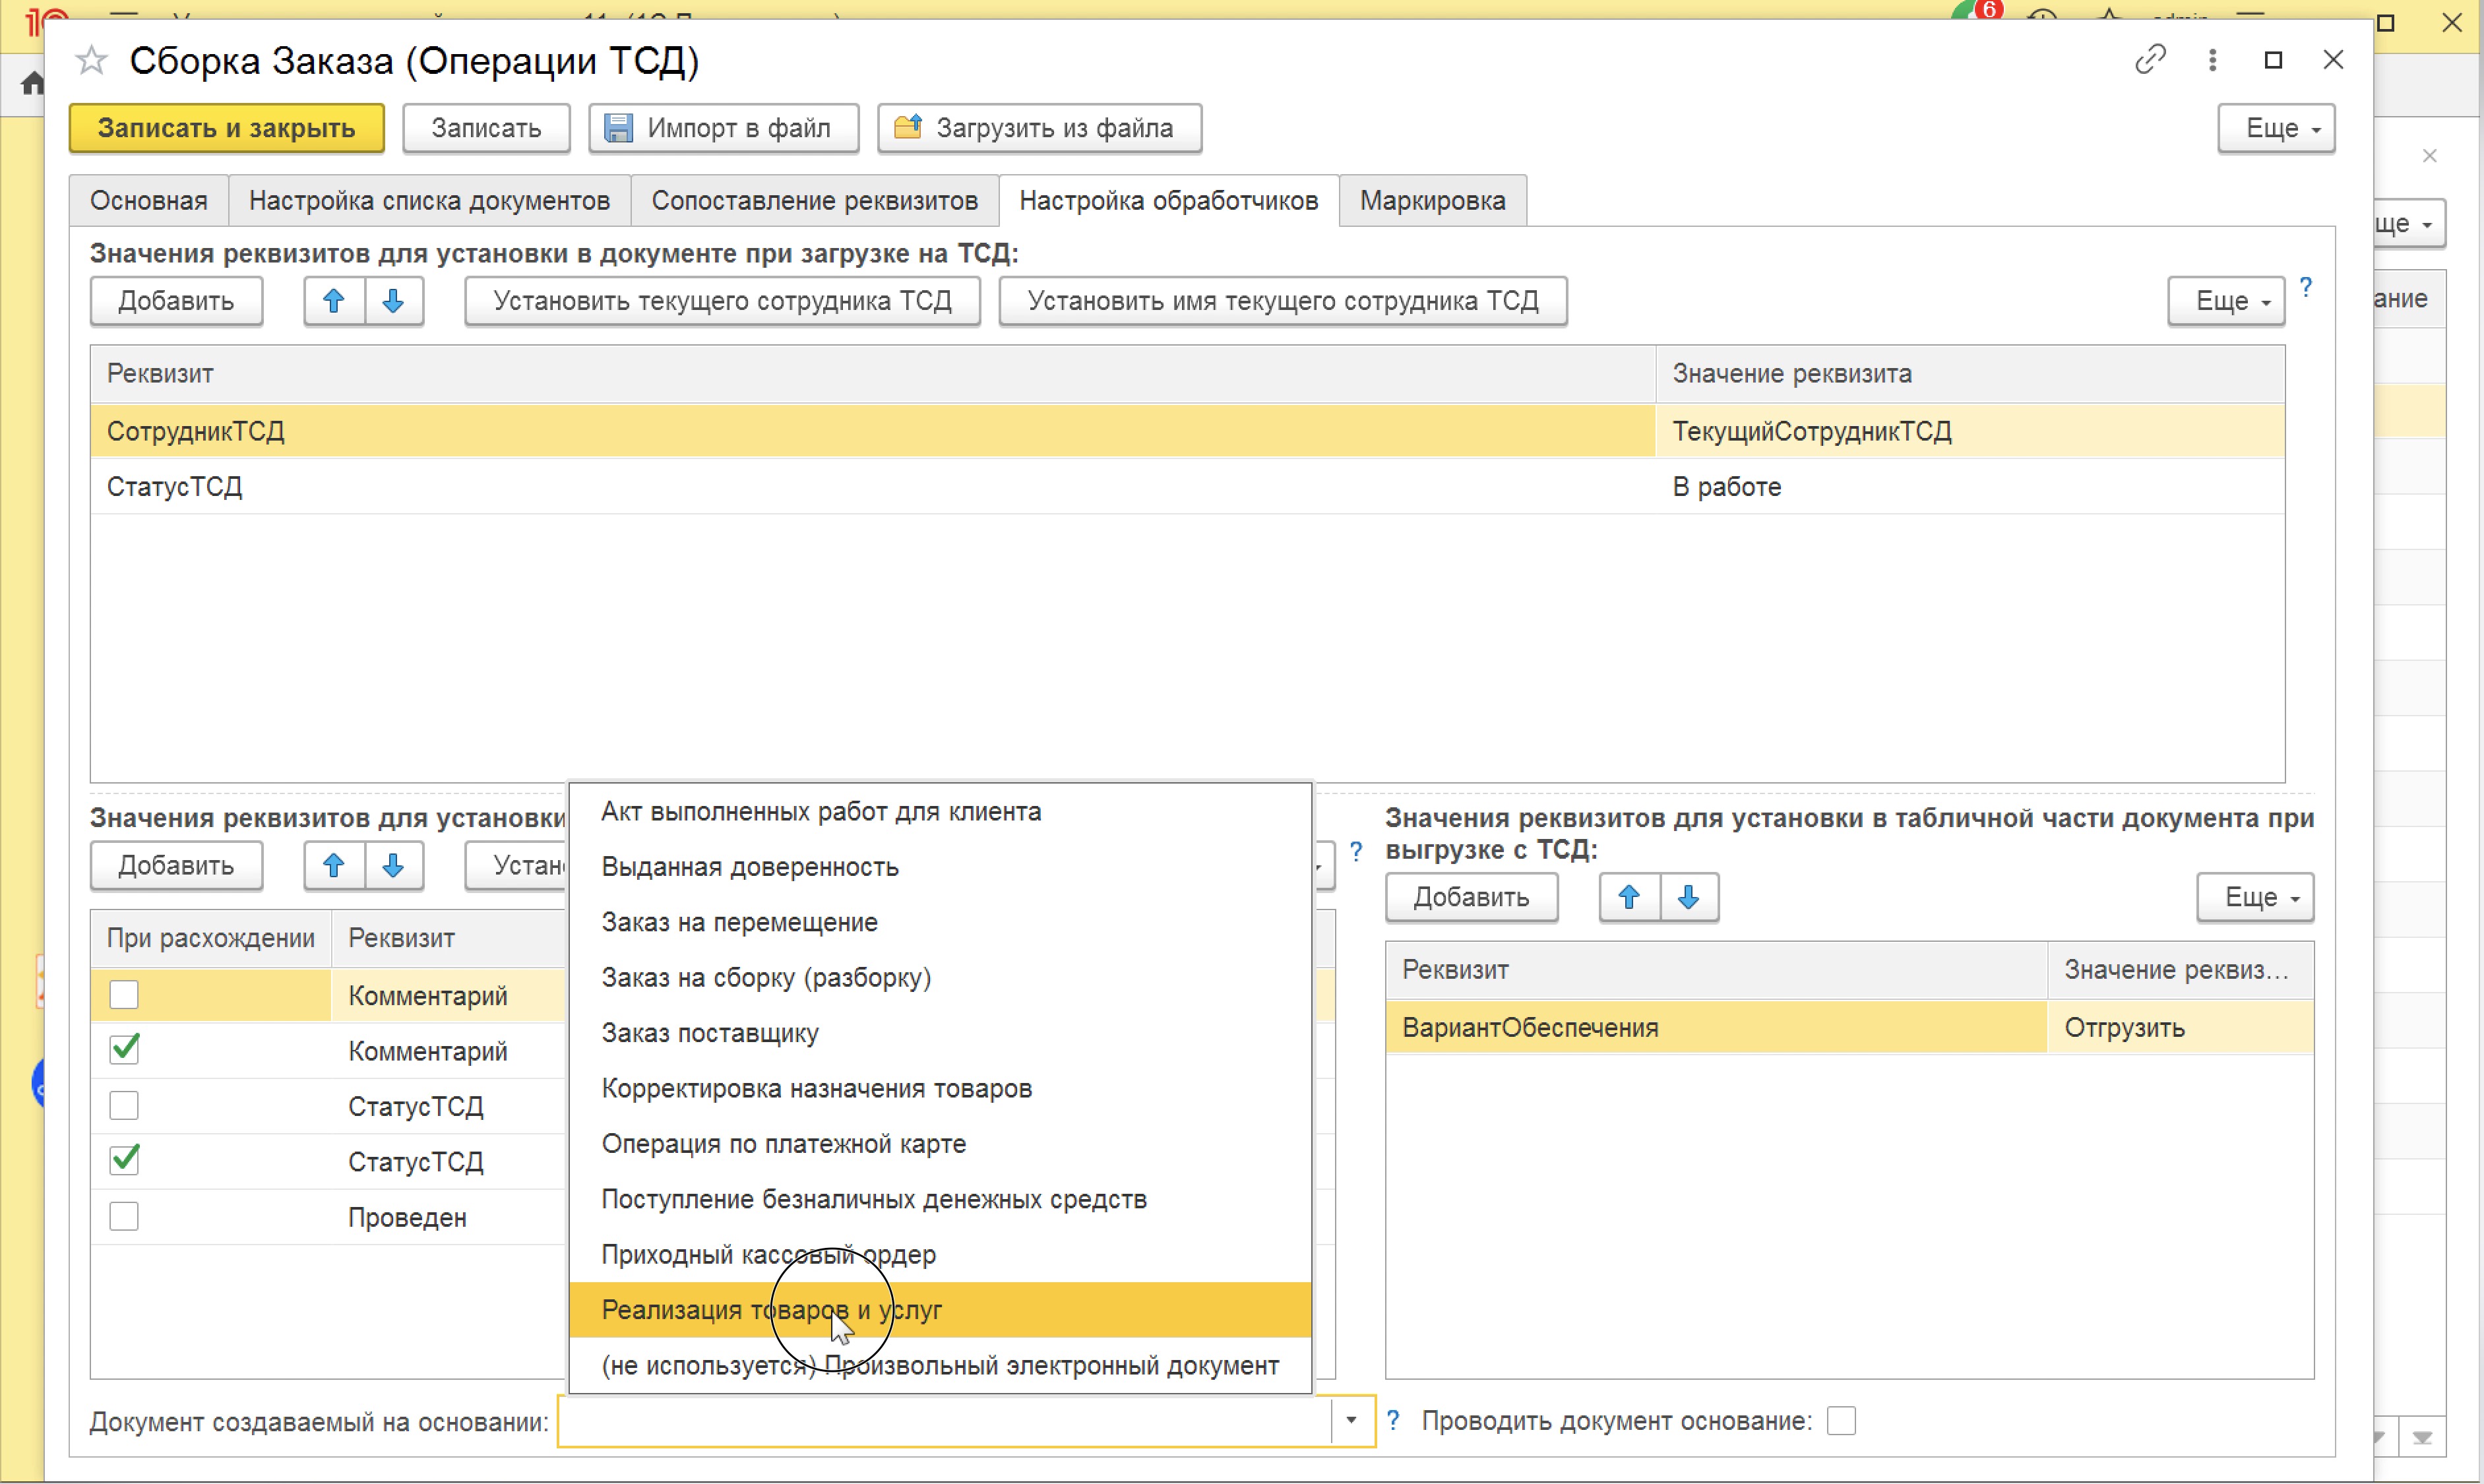Click 'Установить имя текущего сотрудника ТСД'
Screen dimensions: 2484x1484
[1283, 301]
